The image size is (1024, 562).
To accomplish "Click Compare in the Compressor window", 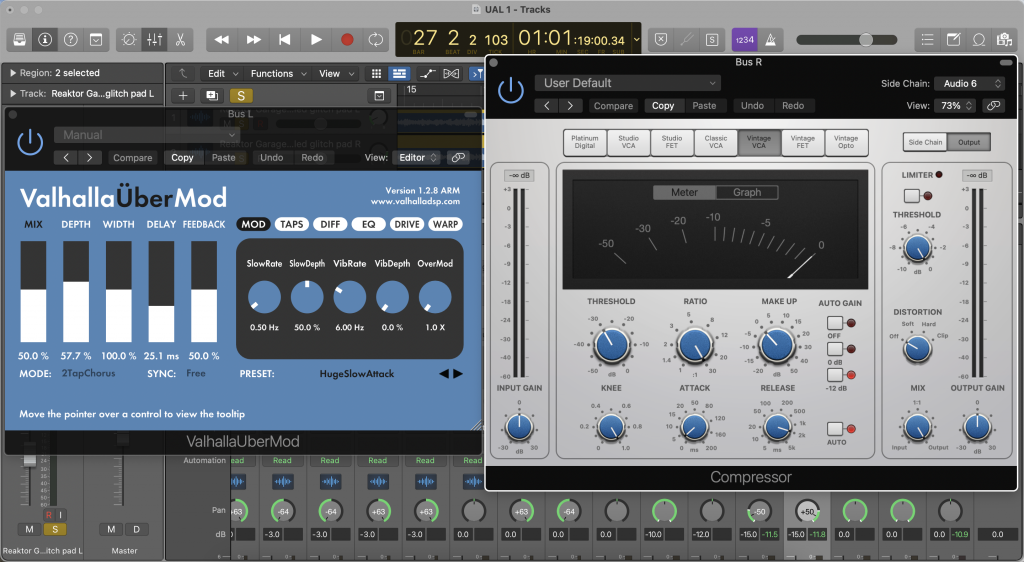I will pos(613,106).
